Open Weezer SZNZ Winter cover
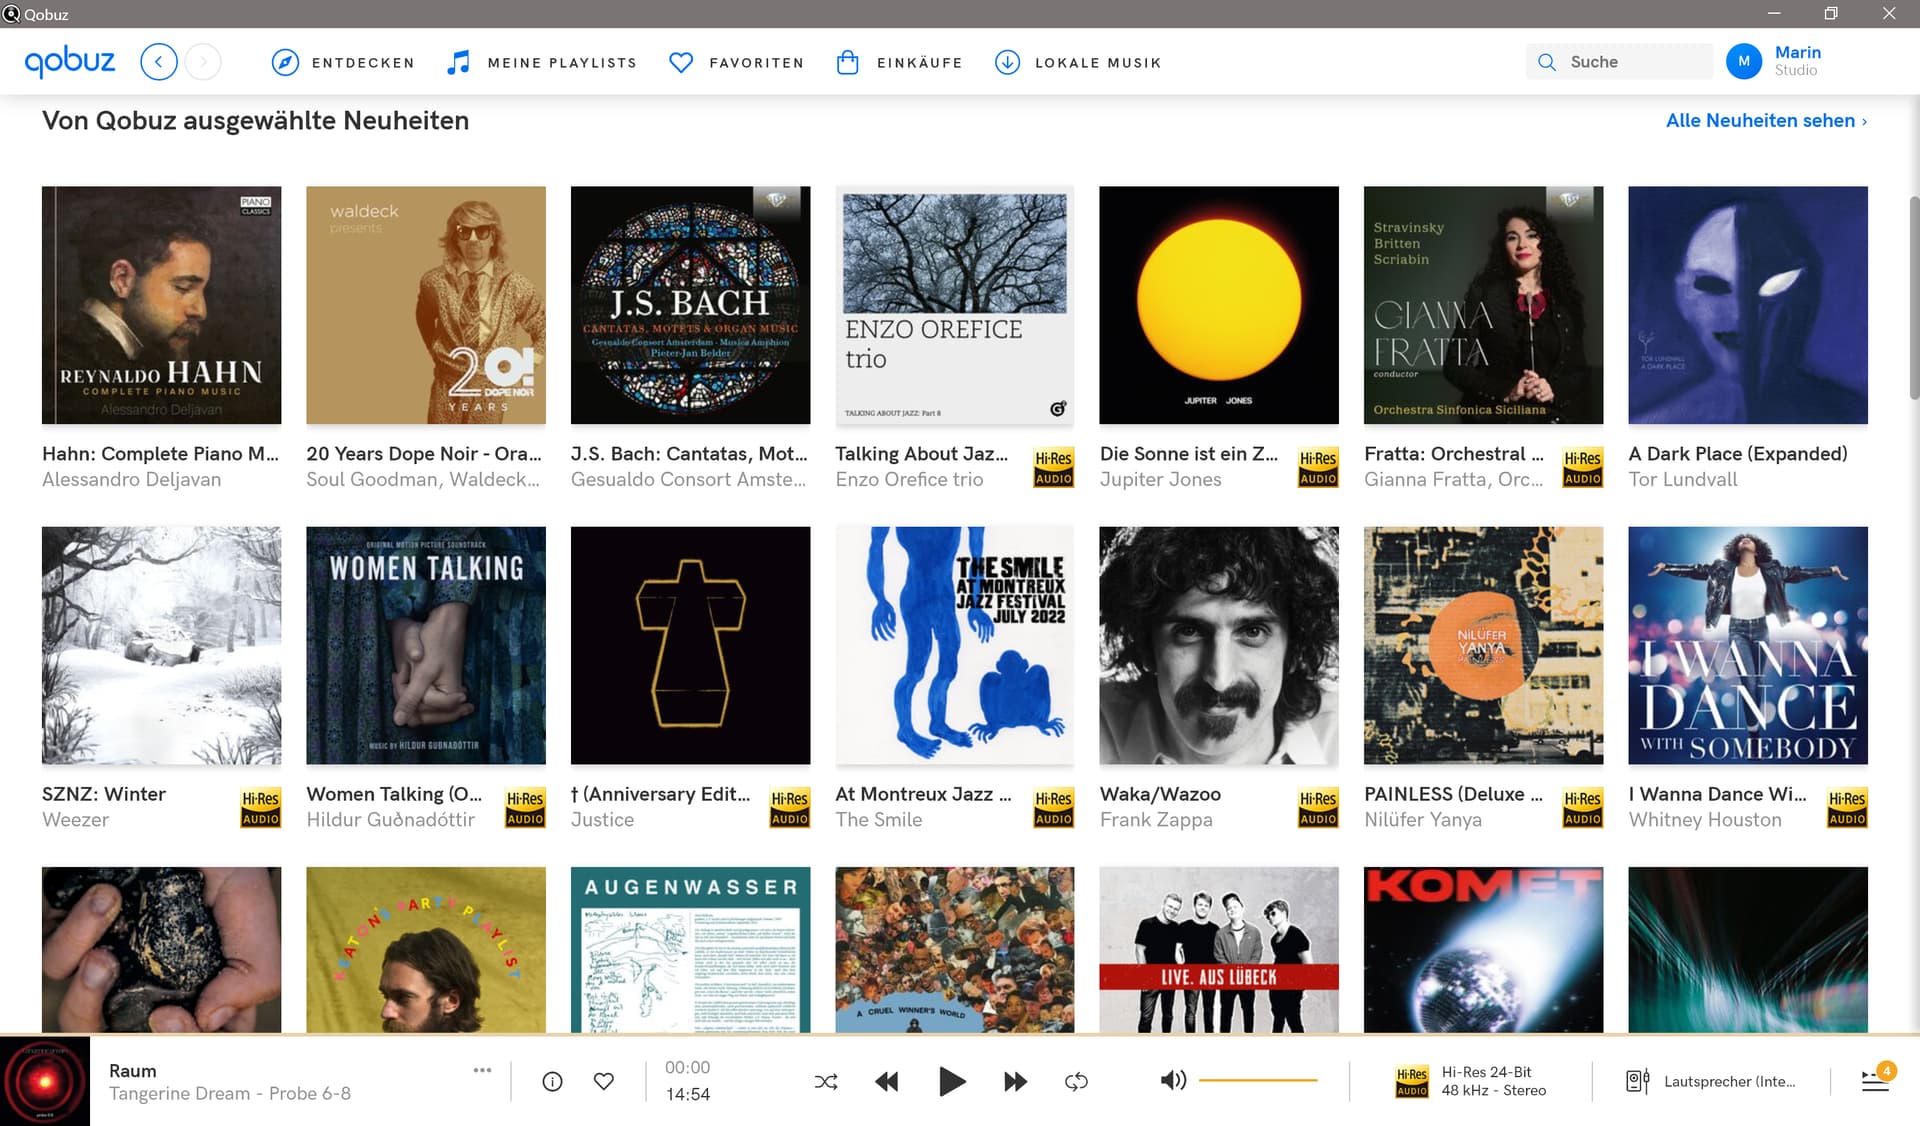This screenshot has width=1920, height=1126. pyautogui.click(x=161, y=645)
